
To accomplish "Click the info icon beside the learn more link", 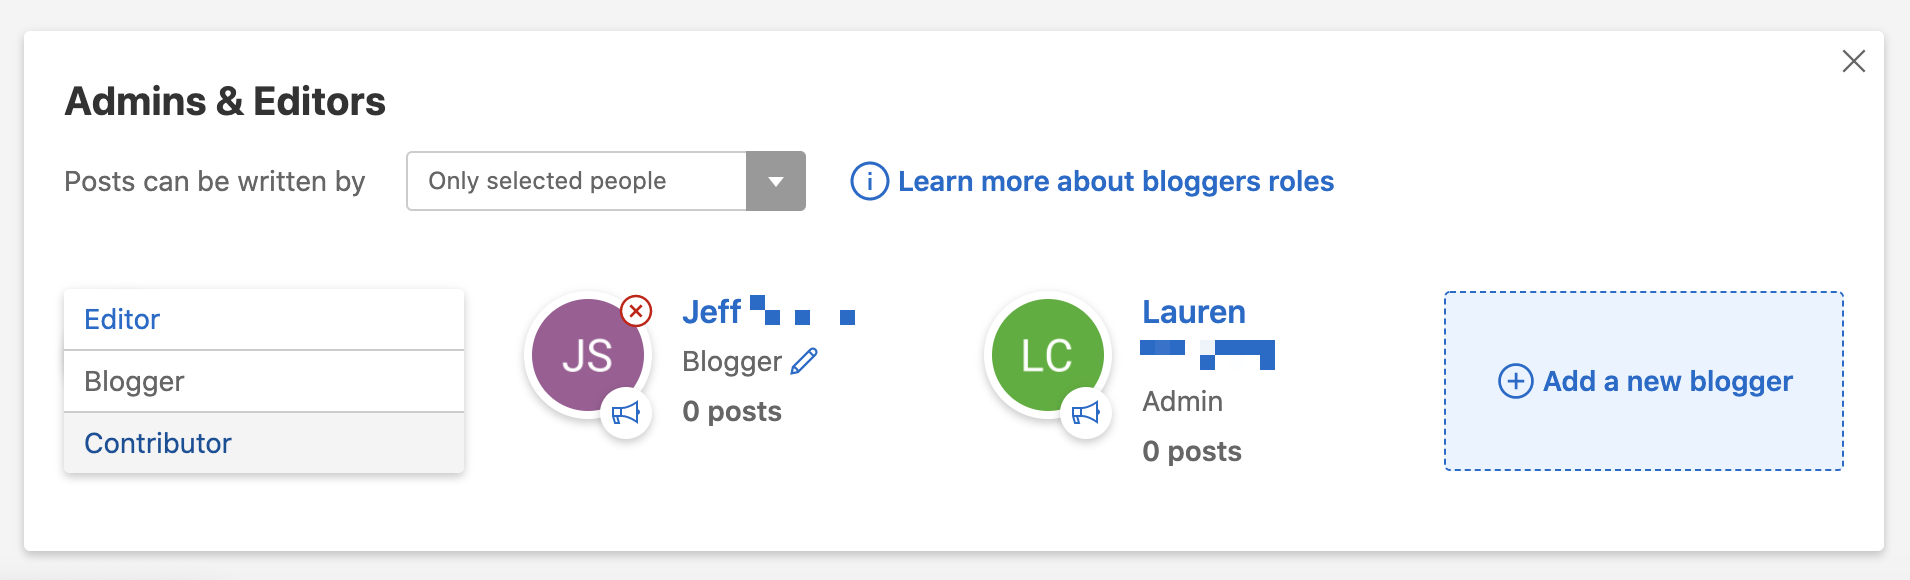I will pyautogui.click(x=868, y=181).
